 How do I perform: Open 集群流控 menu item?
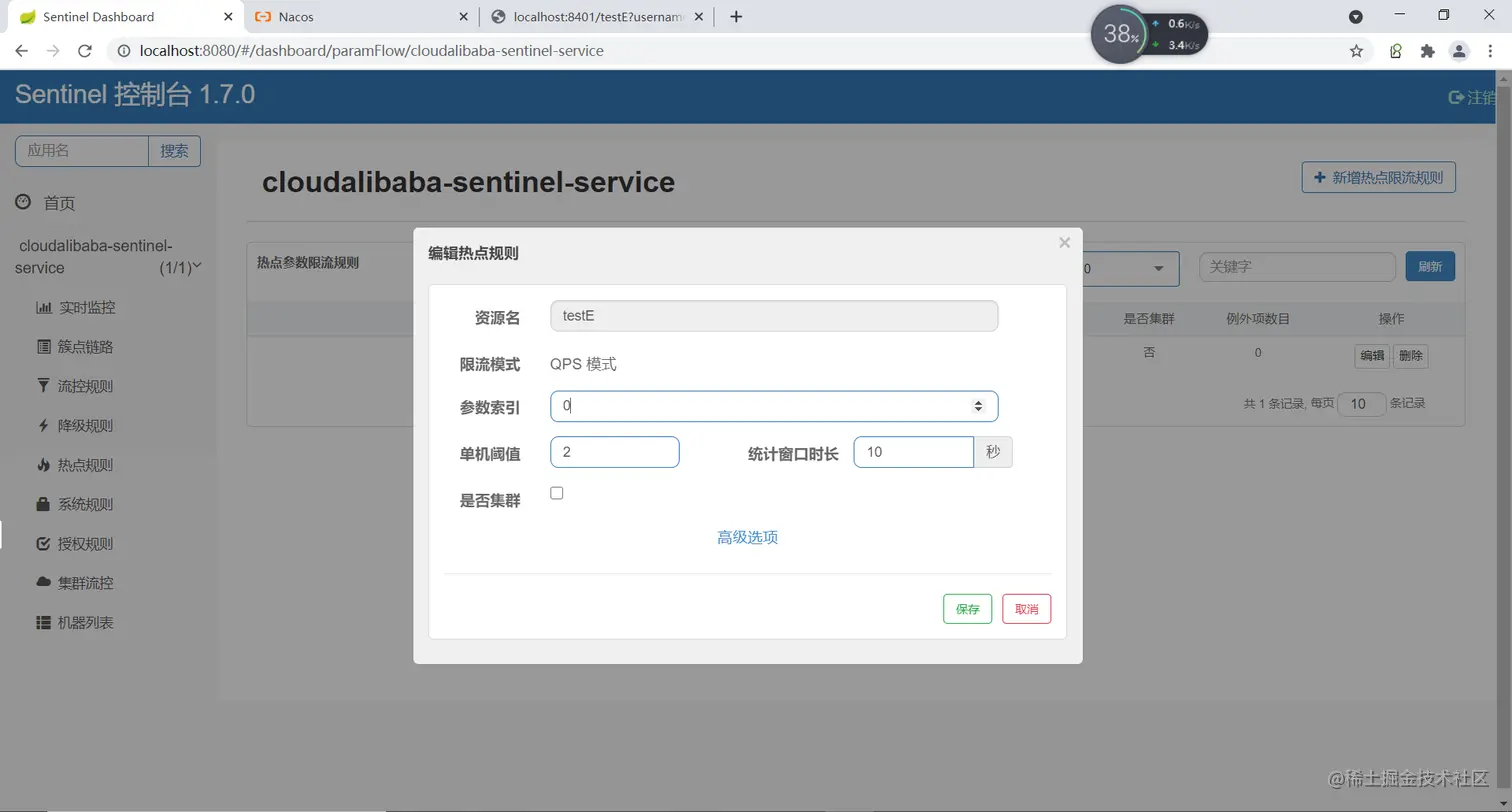click(x=74, y=583)
